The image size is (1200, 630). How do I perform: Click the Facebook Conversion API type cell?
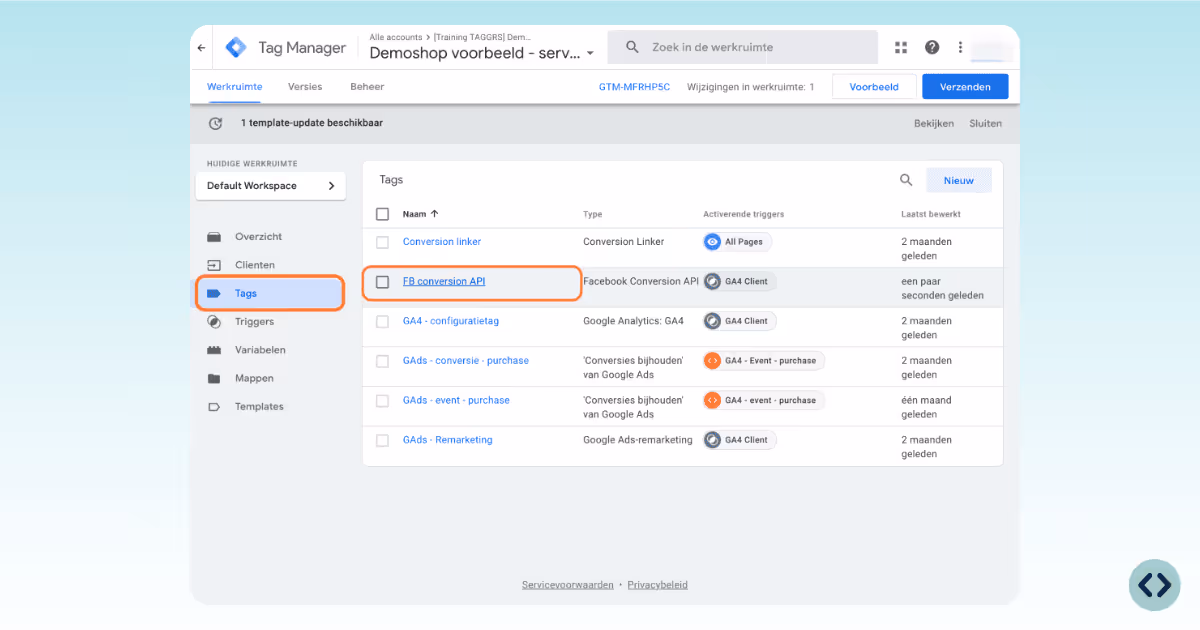[x=641, y=282]
